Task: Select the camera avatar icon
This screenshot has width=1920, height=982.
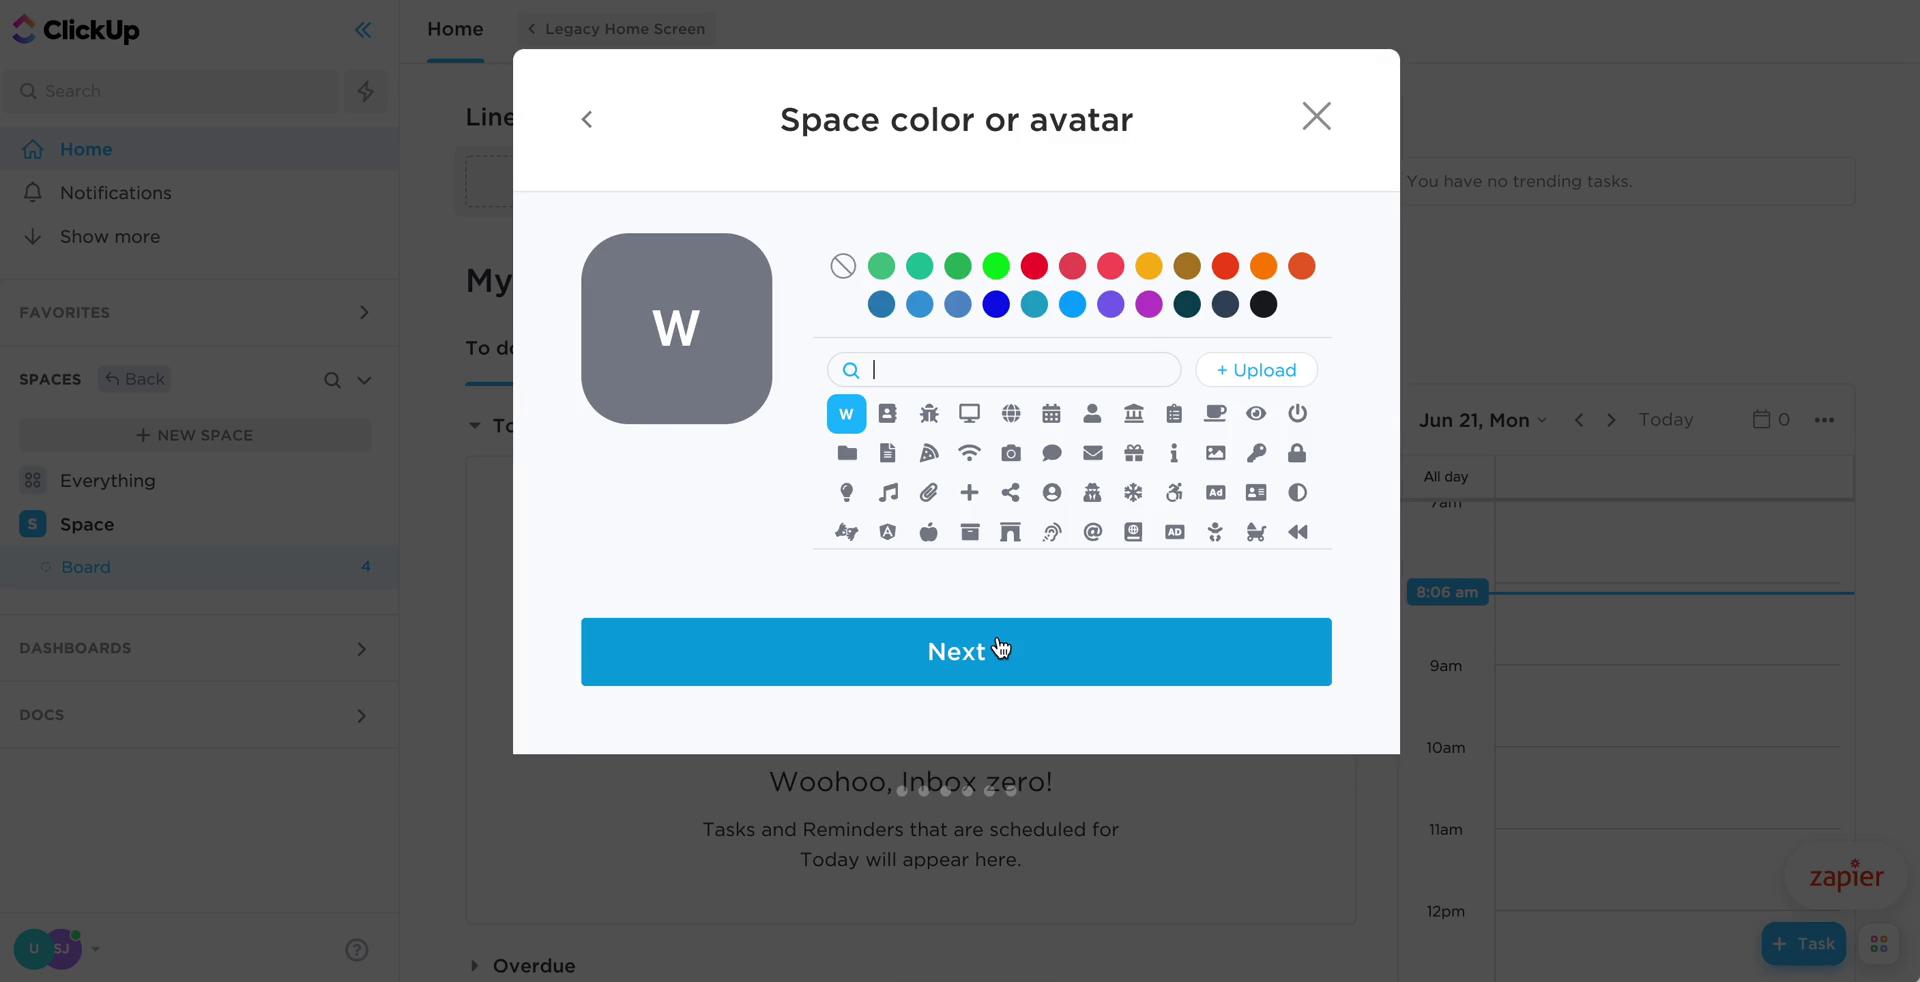Action: pyautogui.click(x=1010, y=453)
